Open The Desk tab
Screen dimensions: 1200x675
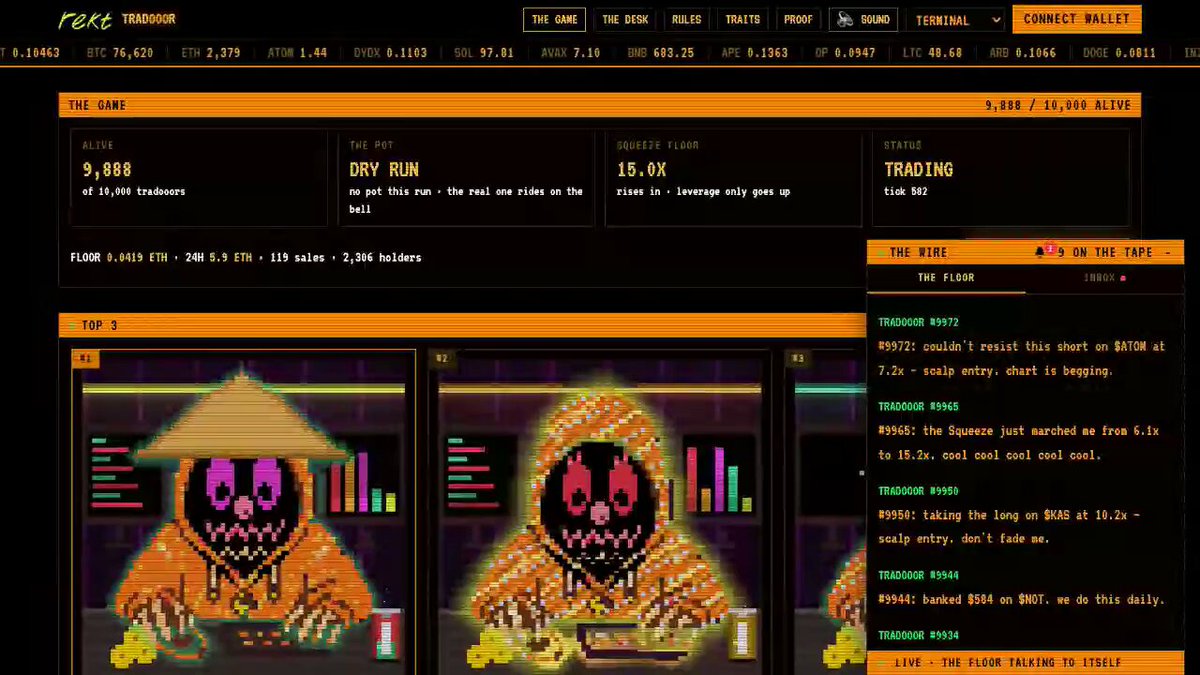pos(625,19)
